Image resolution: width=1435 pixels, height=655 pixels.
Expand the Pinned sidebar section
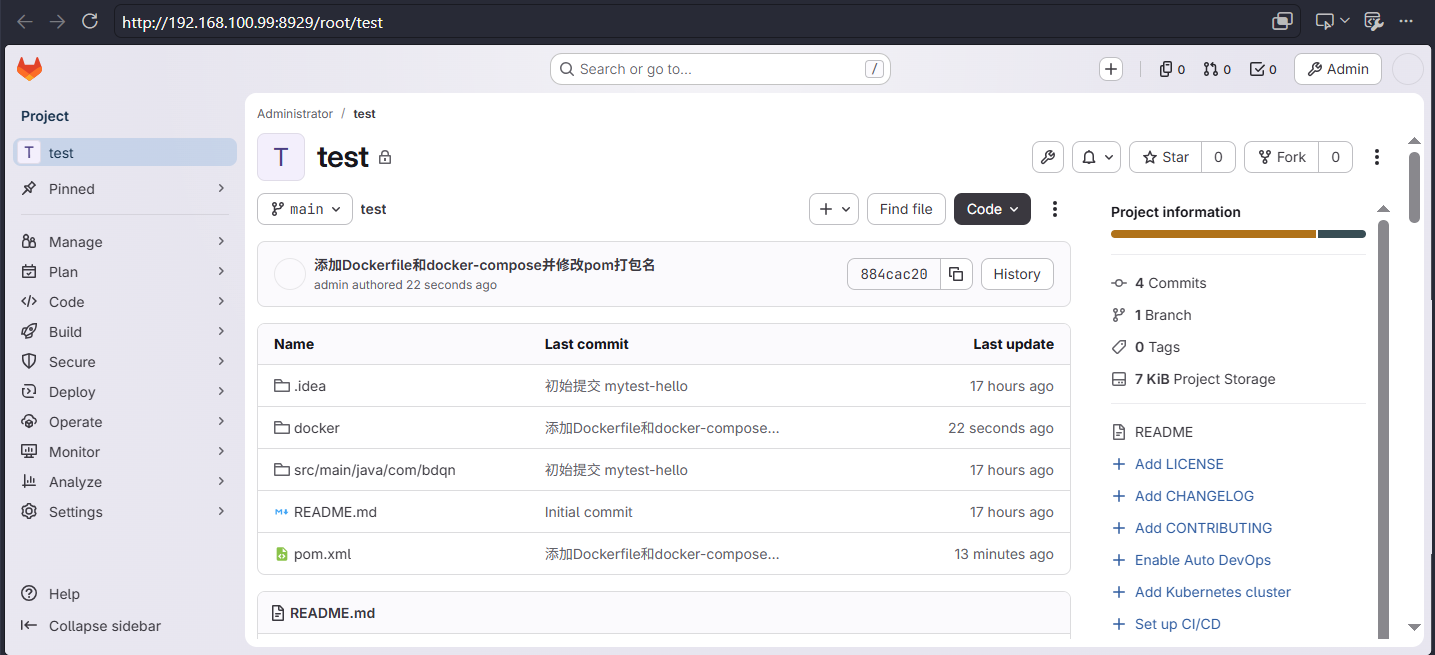click(125, 189)
